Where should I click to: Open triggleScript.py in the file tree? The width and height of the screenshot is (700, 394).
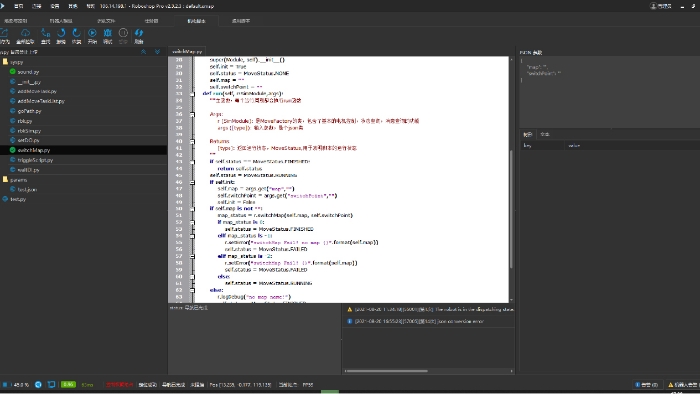click(x=35, y=160)
